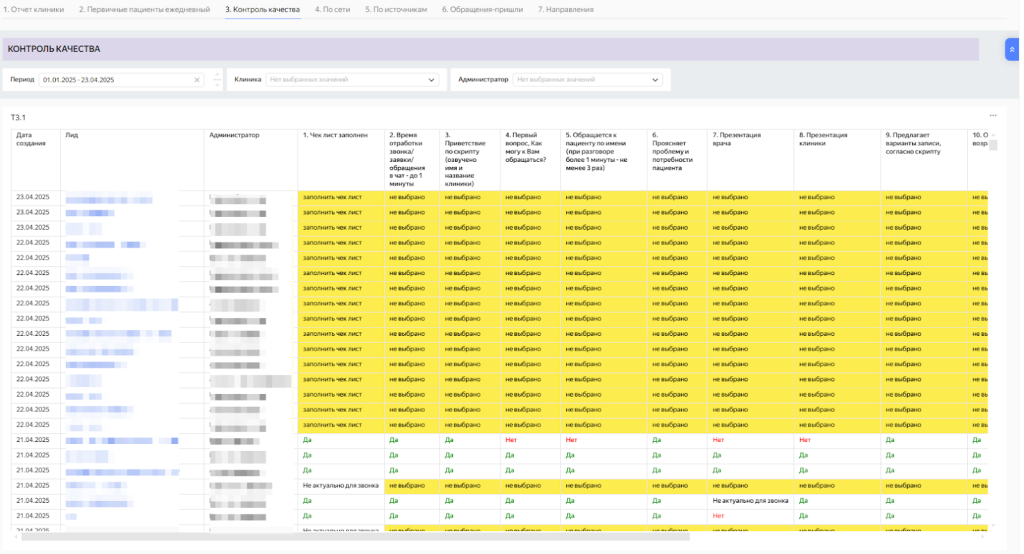Expand the Администратор filter dropdown
The height and width of the screenshot is (554, 1024).
(x=655, y=80)
